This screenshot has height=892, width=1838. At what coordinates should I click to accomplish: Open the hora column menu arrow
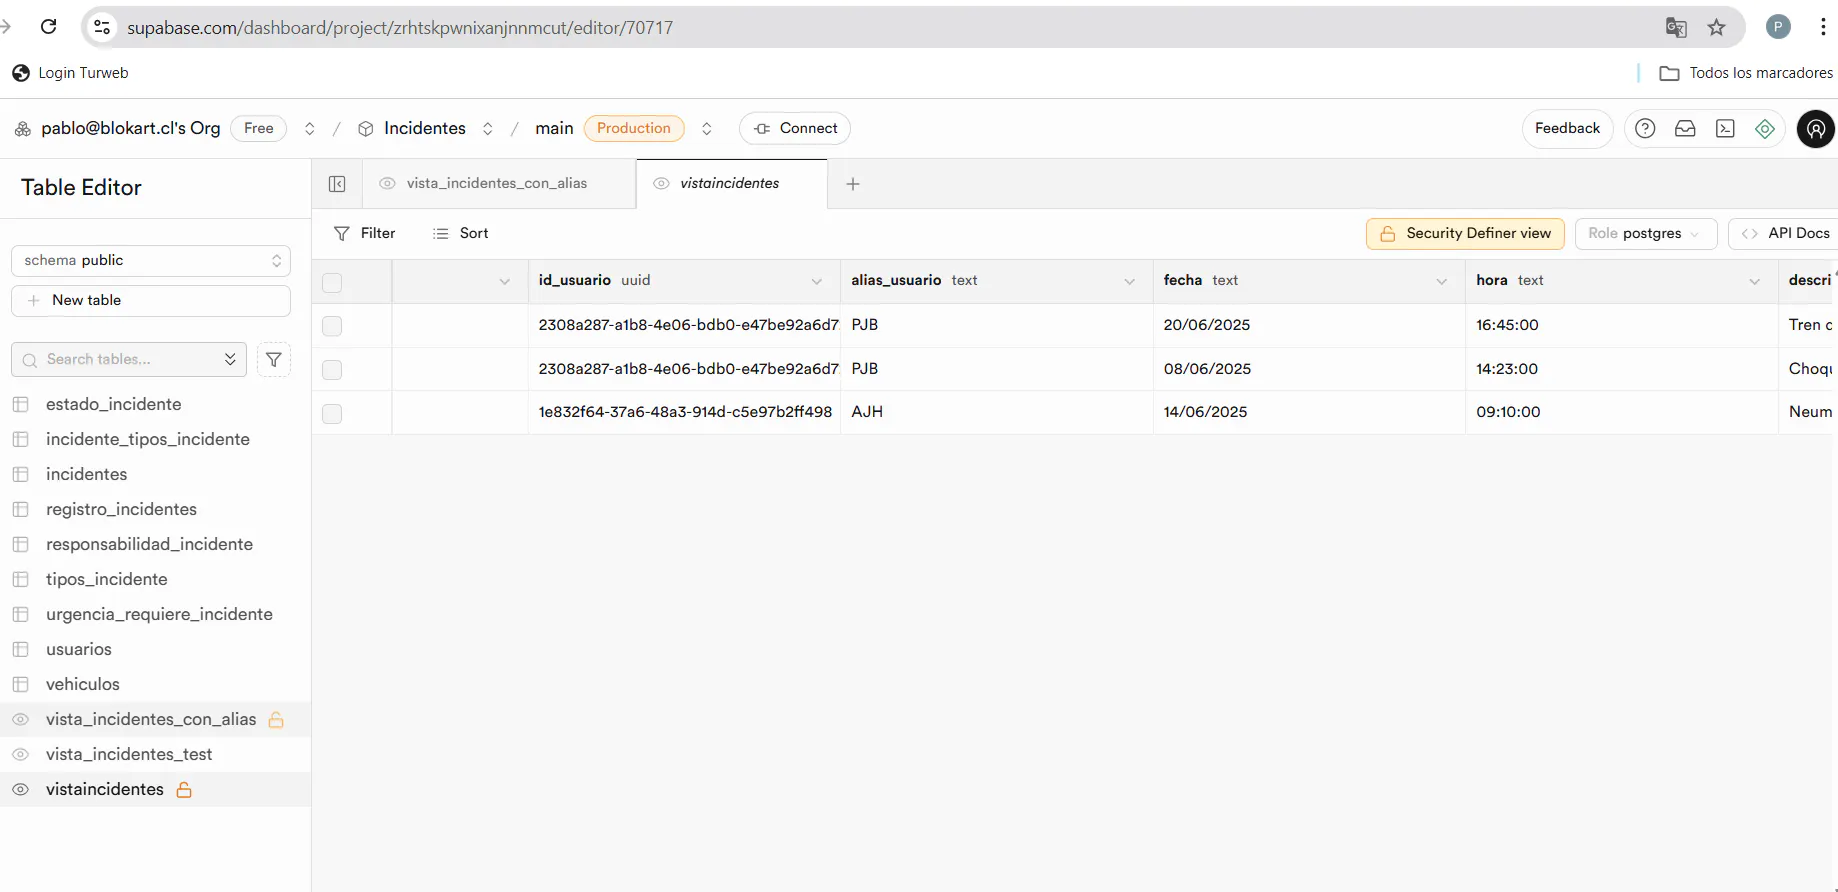(x=1755, y=282)
